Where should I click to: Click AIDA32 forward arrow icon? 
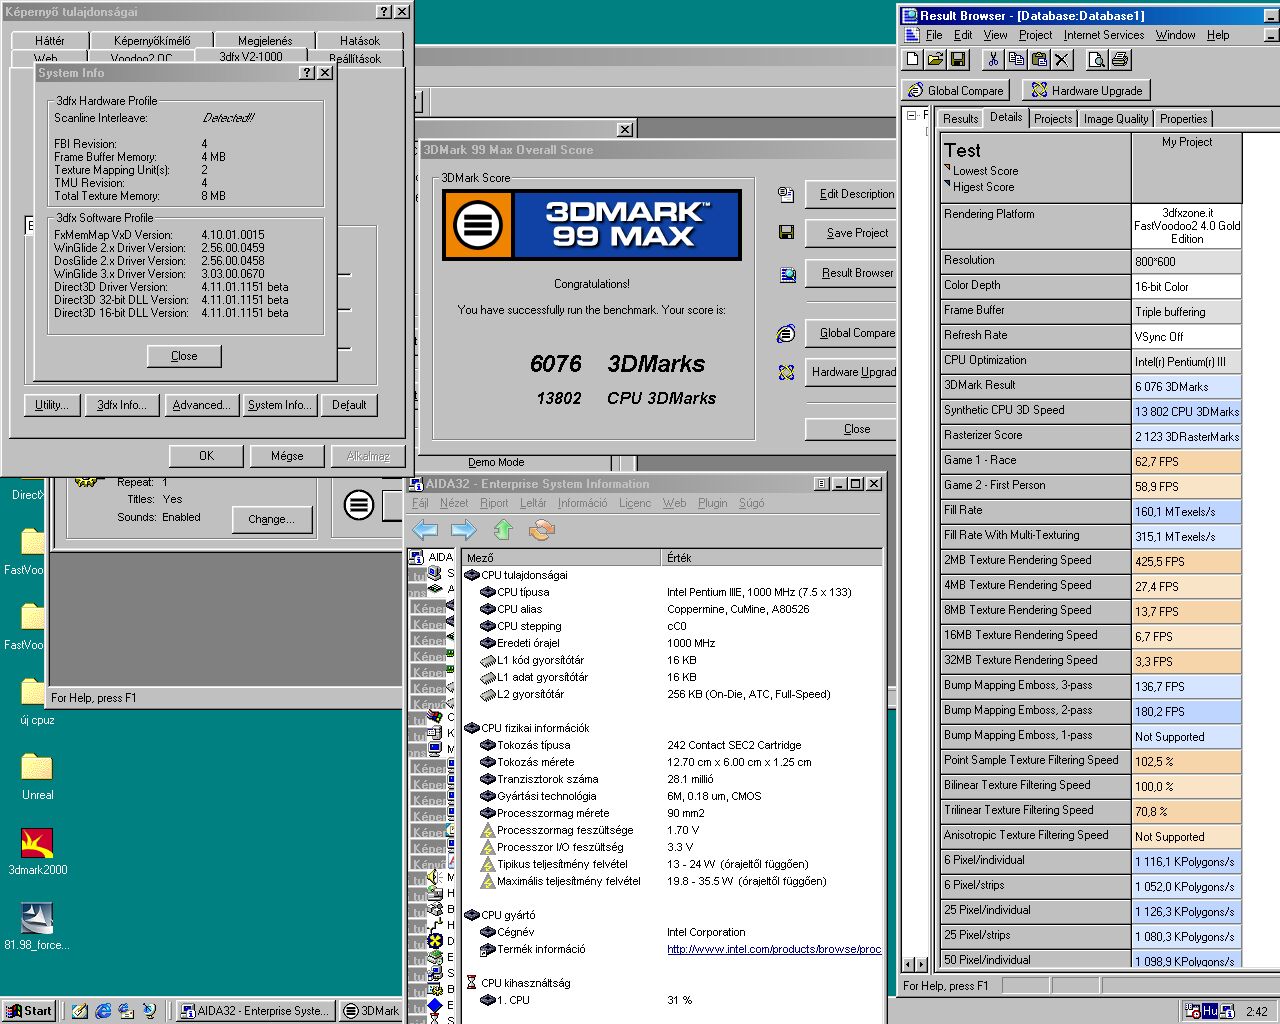point(463,530)
